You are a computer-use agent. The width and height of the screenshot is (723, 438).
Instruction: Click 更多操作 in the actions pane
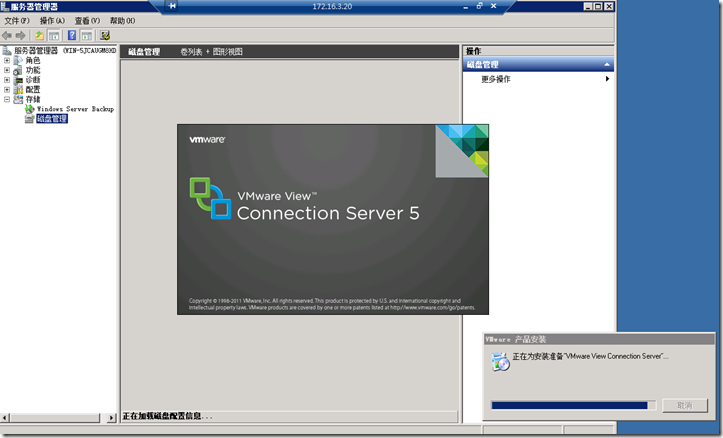pyautogui.click(x=496, y=79)
